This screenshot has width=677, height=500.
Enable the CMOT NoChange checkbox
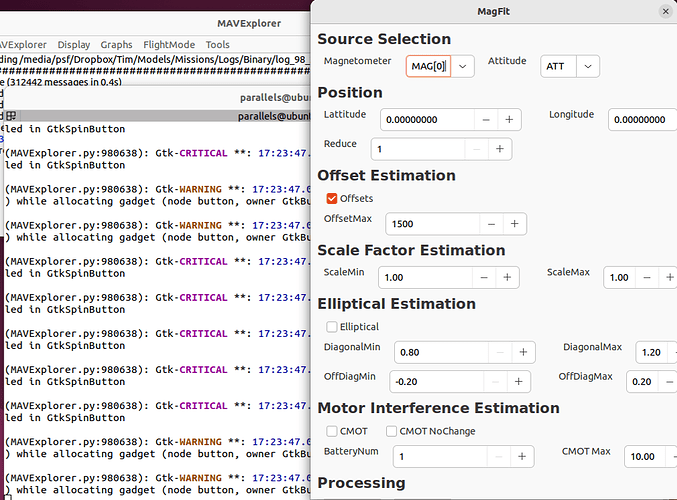pos(391,431)
